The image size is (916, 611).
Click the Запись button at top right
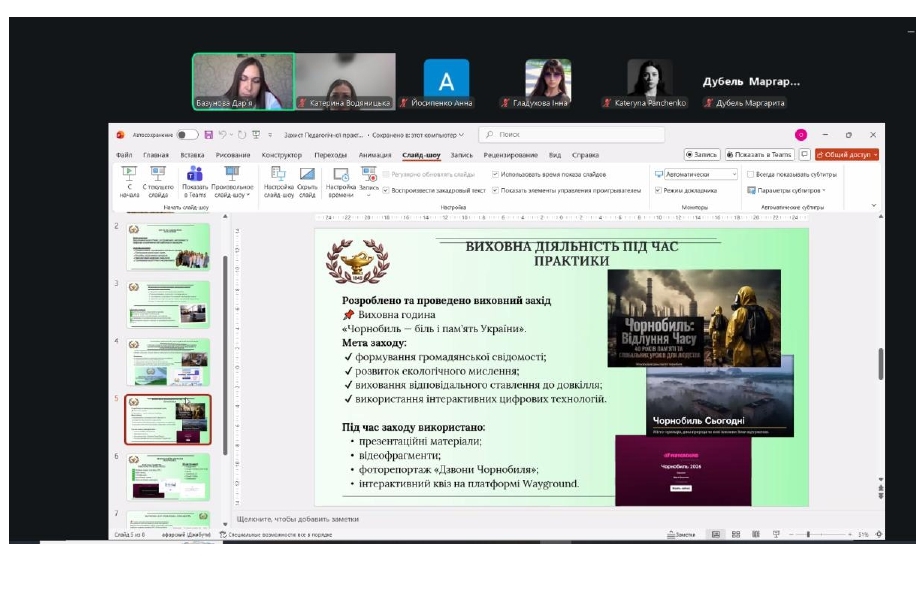pos(702,154)
